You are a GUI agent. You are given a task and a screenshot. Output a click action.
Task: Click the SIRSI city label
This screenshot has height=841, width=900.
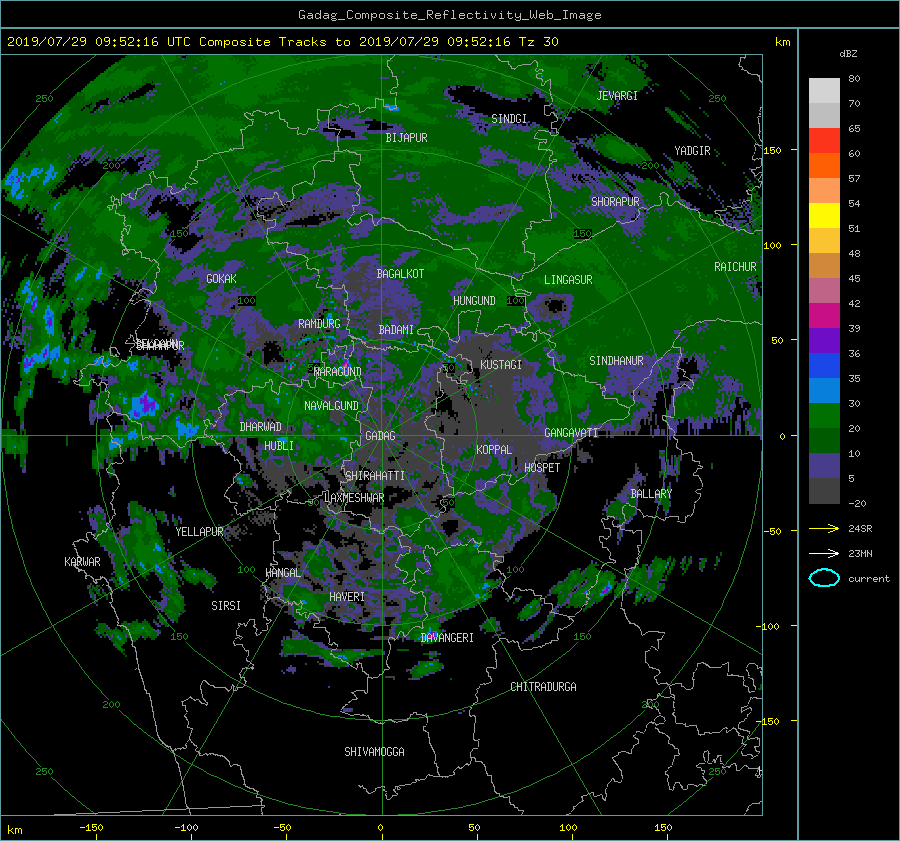click(226, 606)
